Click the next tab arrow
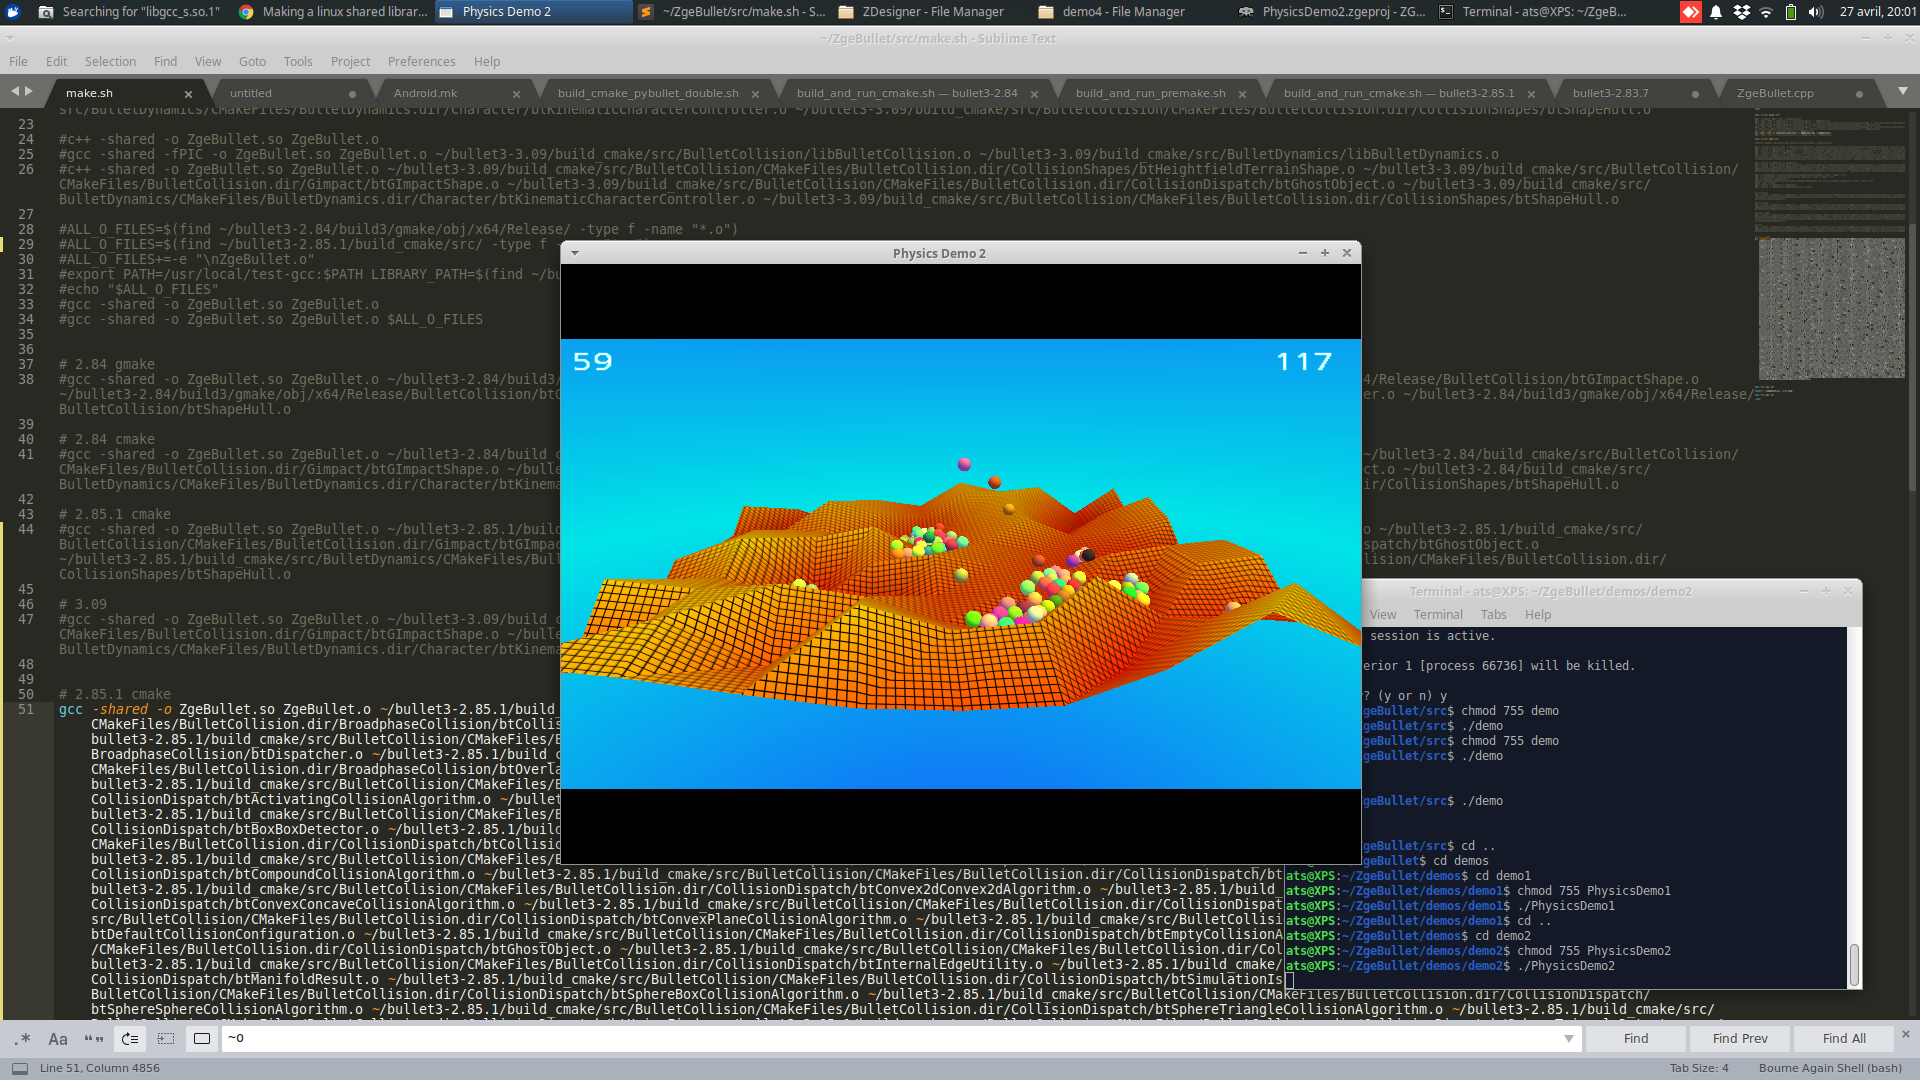Screen dimensions: 1920x1080 (x=29, y=91)
